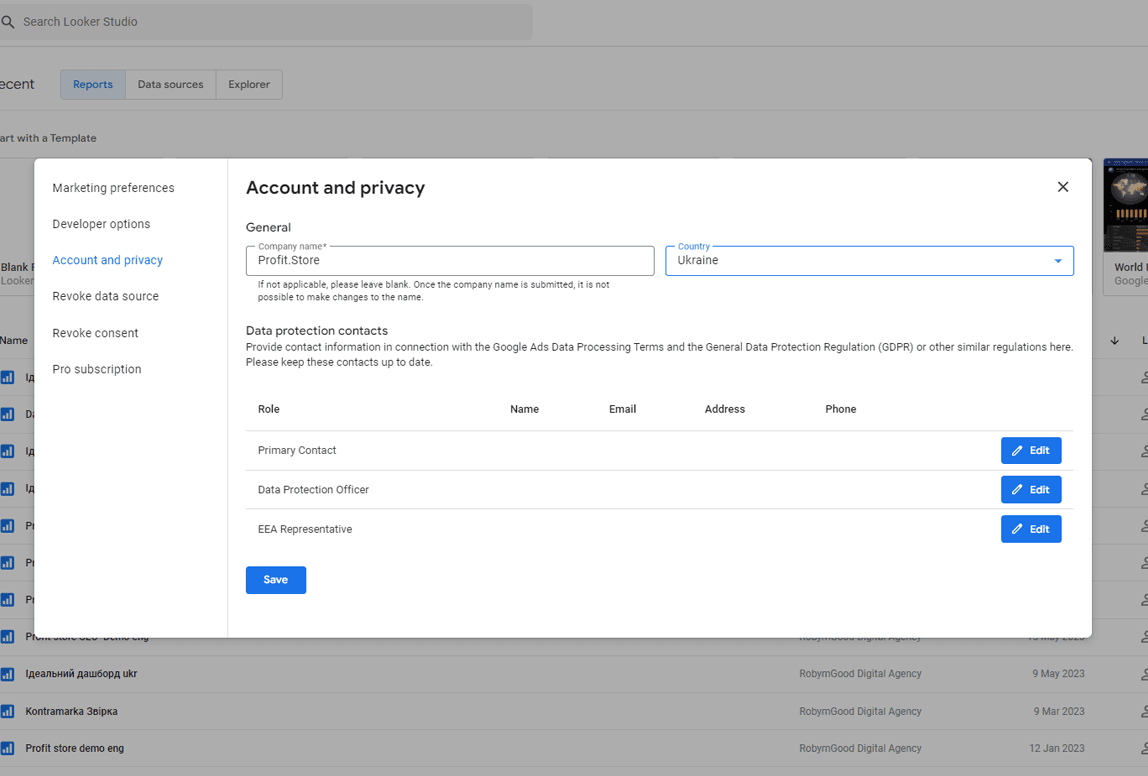Open the World template thumbnail
This screenshot has height=776, width=1148.
pyautogui.click(x=1126, y=205)
